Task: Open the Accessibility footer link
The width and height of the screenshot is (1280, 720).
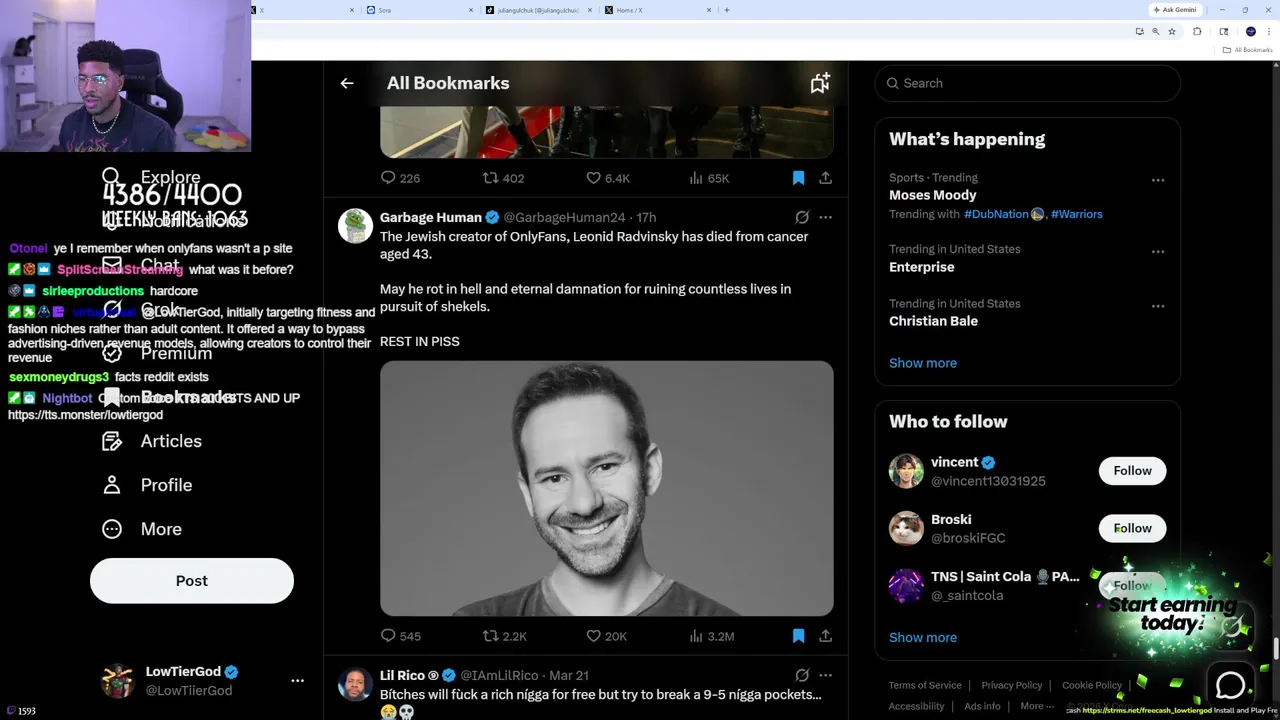Action: click(x=916, y=706)
